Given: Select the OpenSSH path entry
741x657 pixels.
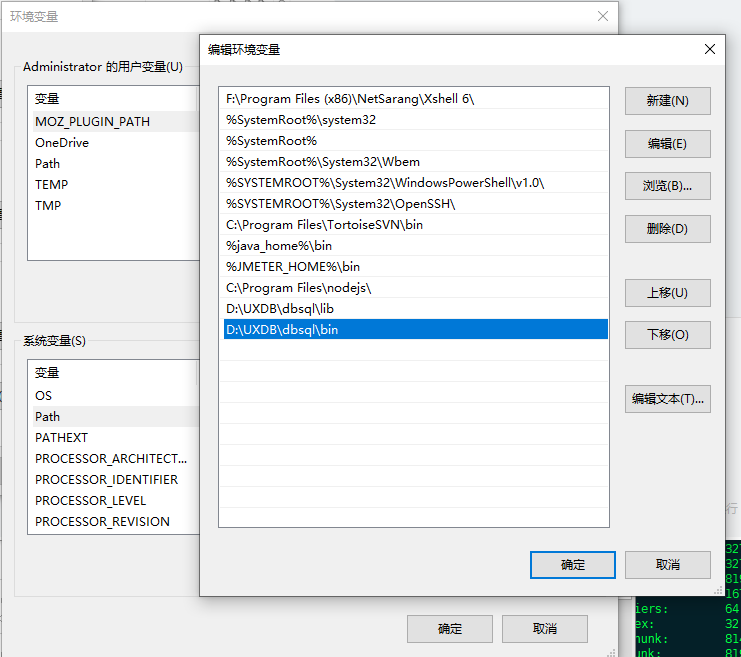Looking at the screenshot, I should 340,204.
